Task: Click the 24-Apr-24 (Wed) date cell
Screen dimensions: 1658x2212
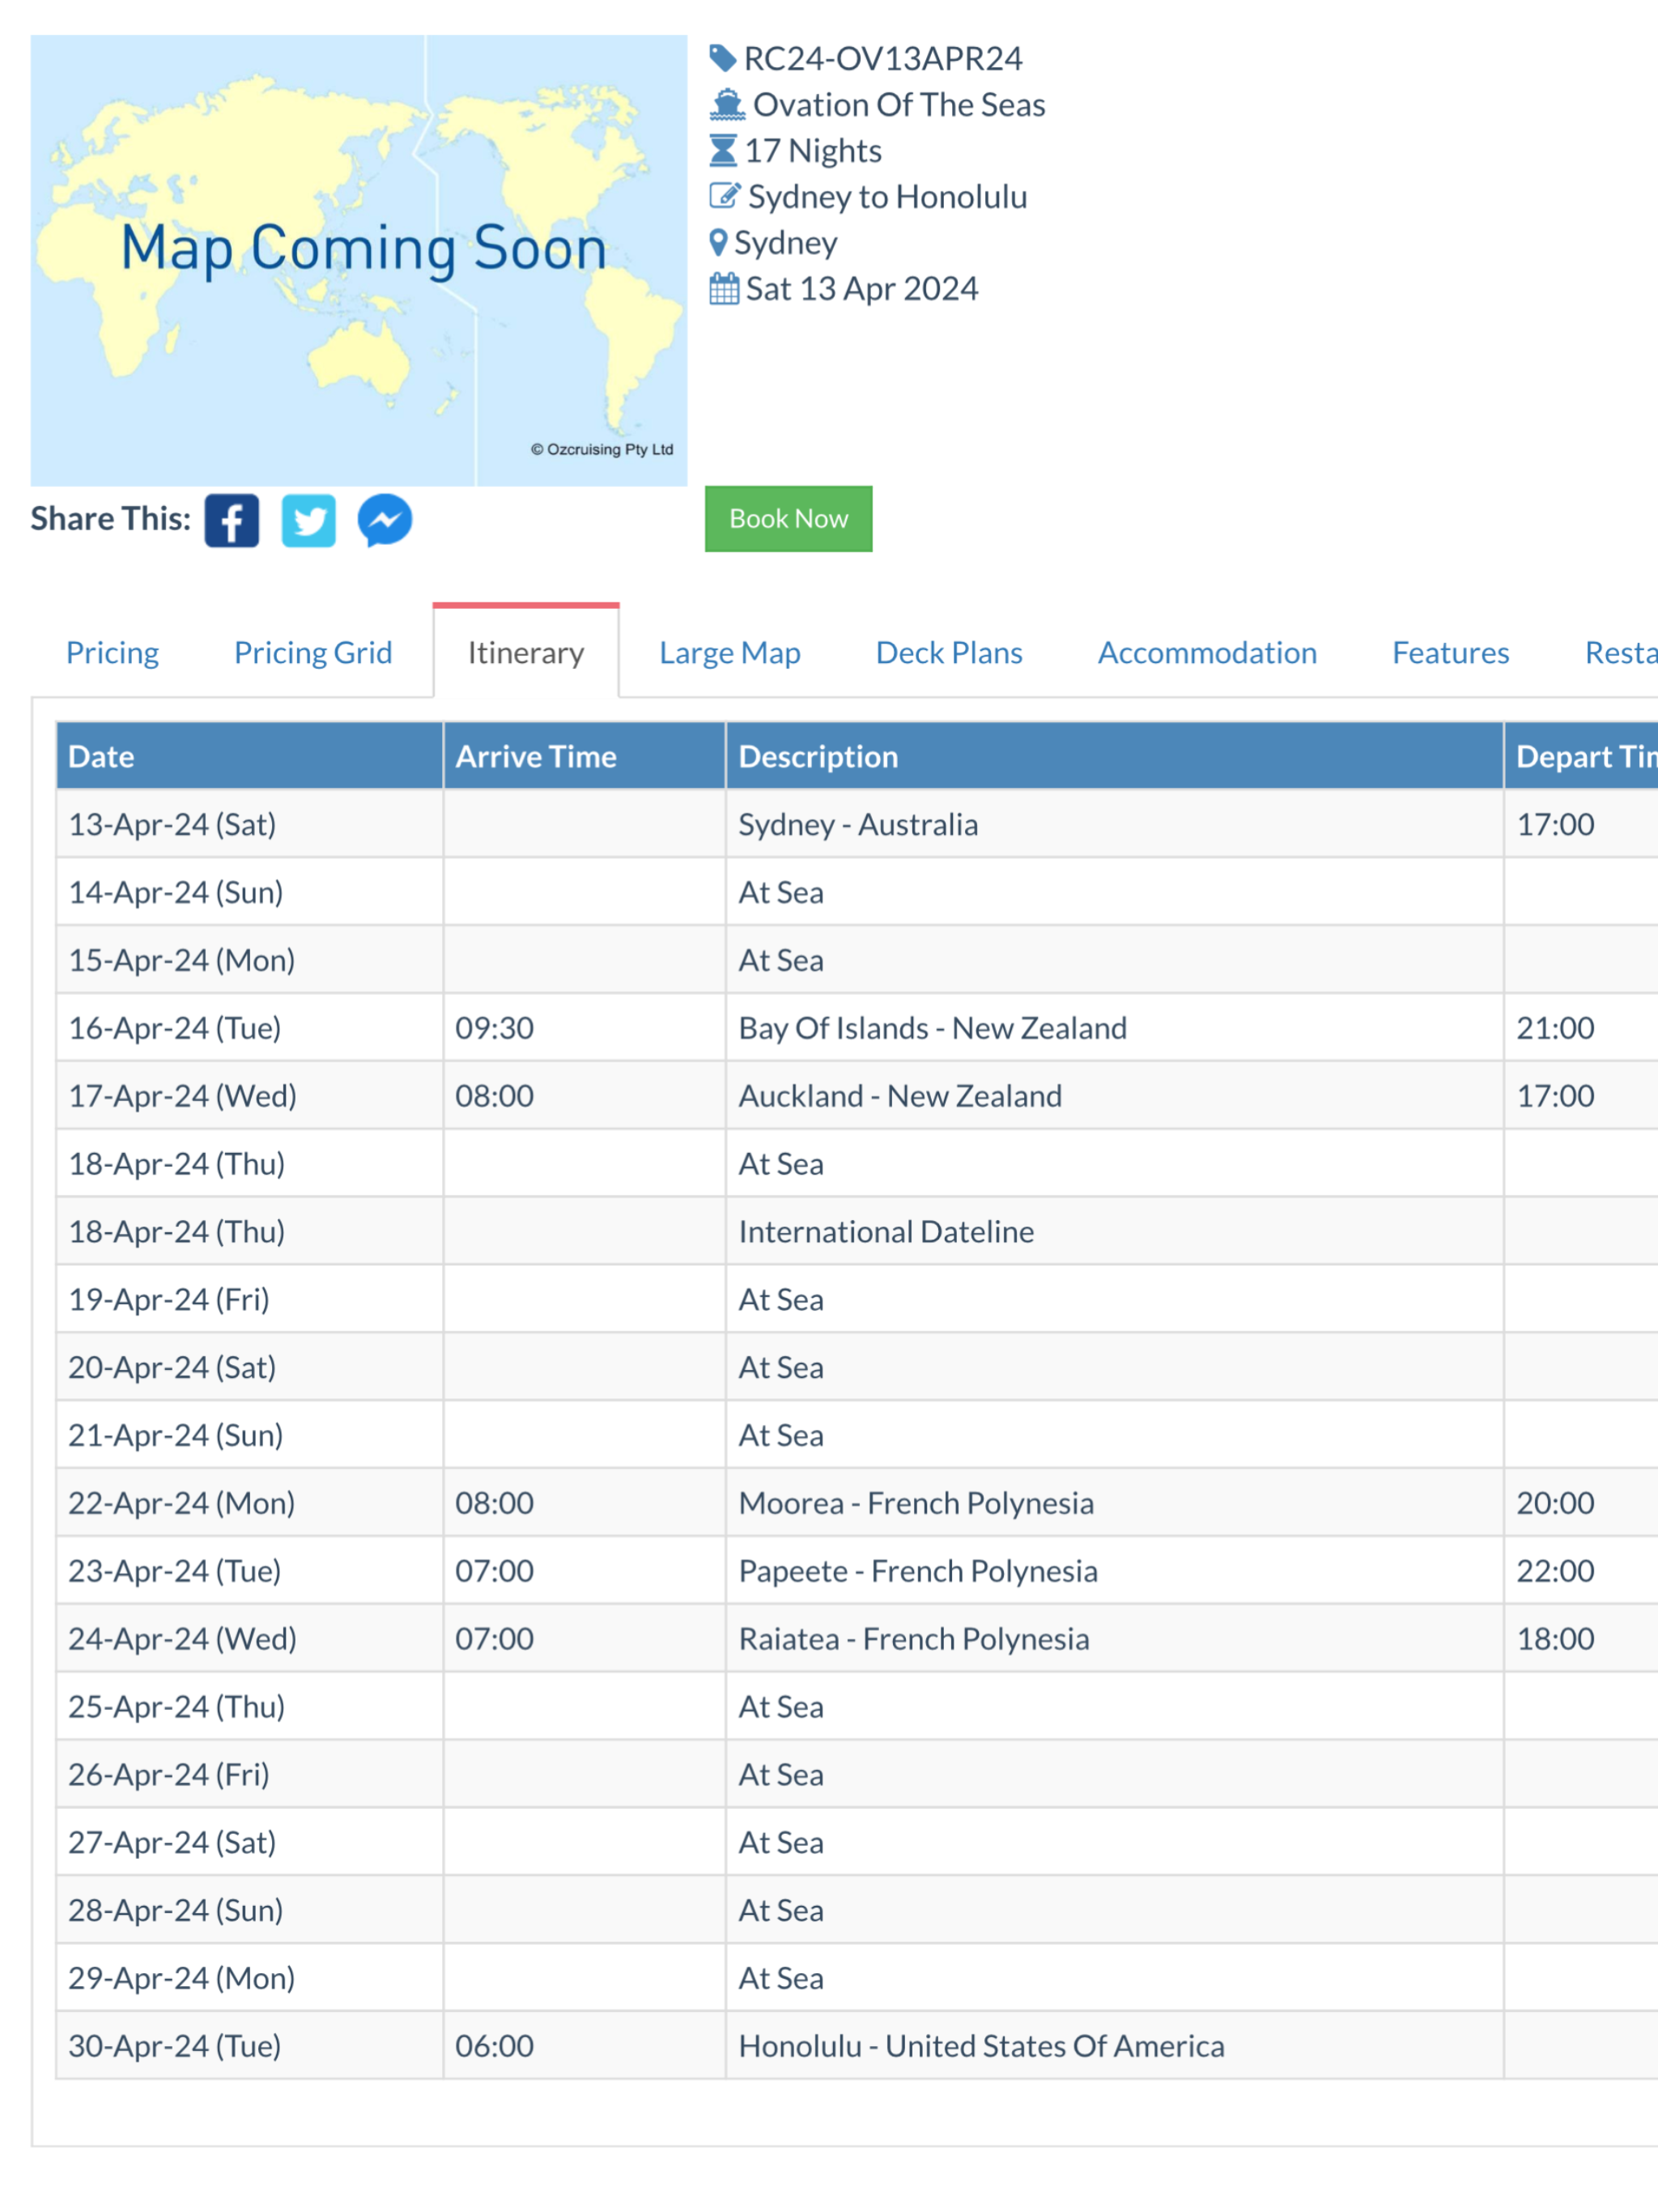Action: tap(250, 1639)
